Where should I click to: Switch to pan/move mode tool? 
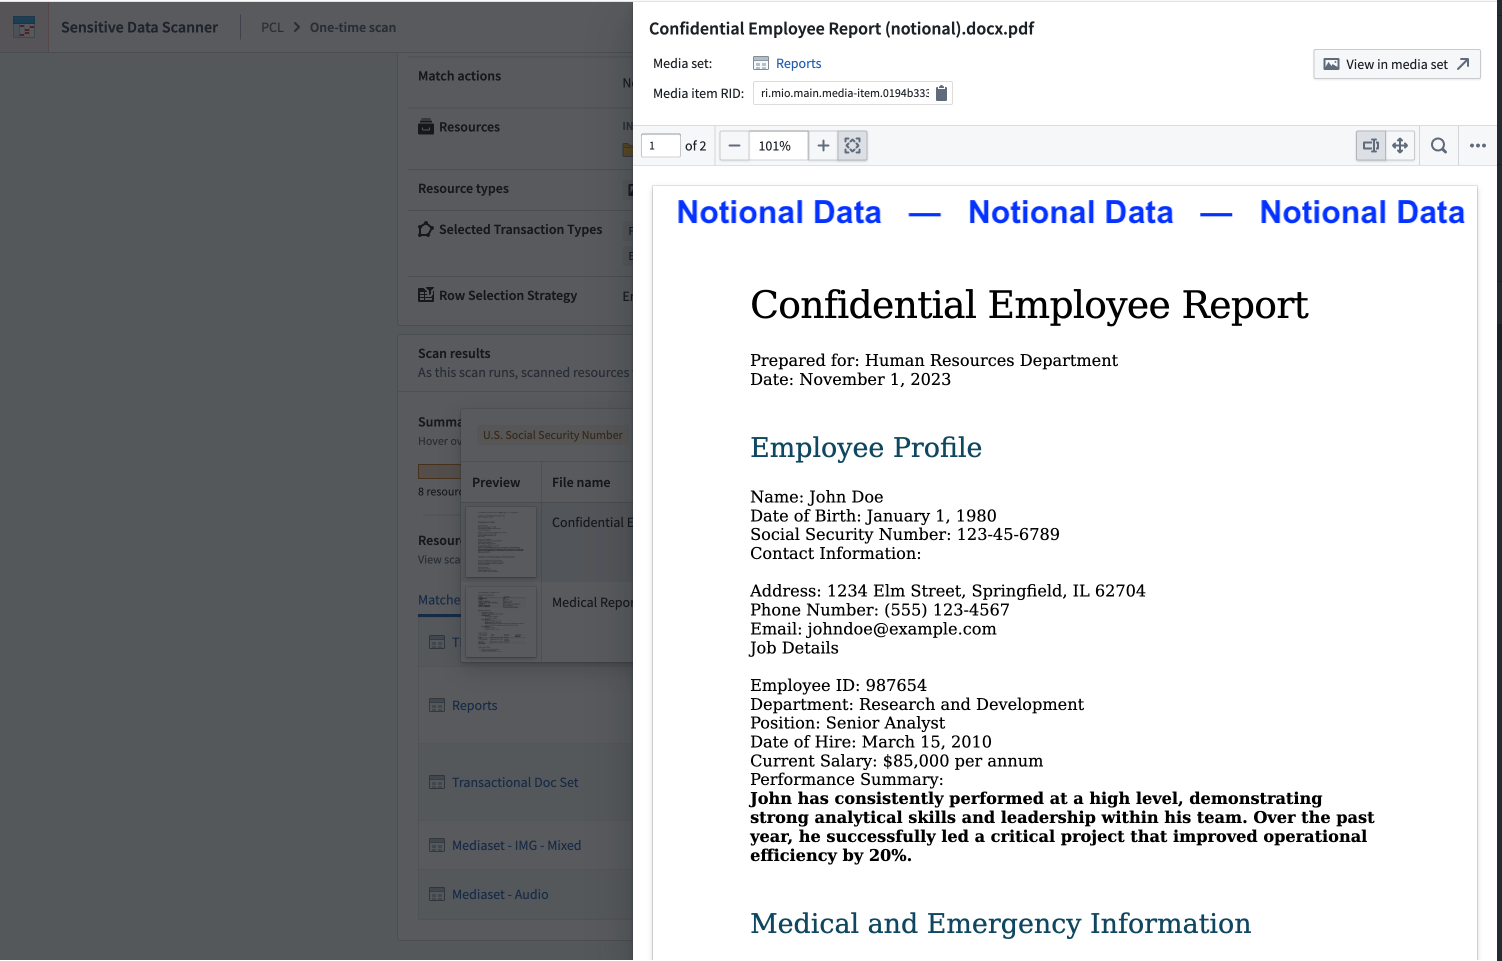pyautogui.click(x=1400, y=146)
